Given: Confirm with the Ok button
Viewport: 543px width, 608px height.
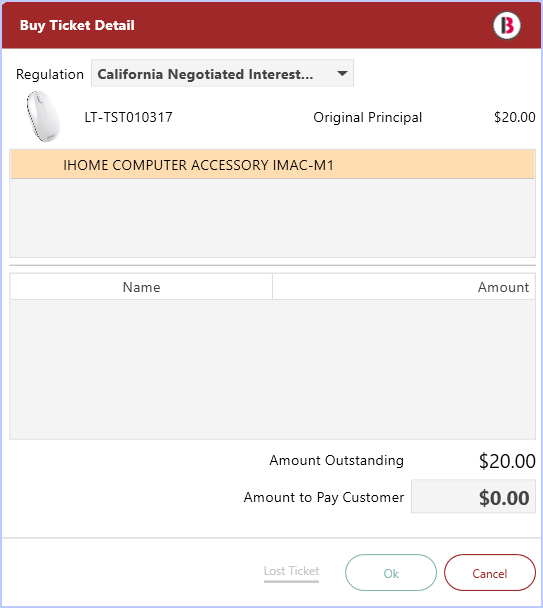Looking at the screenshot, I should [x=391, y=573].
